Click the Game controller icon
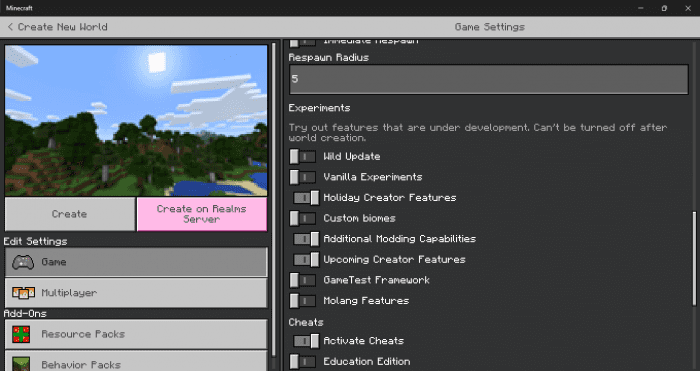This screenshot has height=371, width=700. (23, 262)
